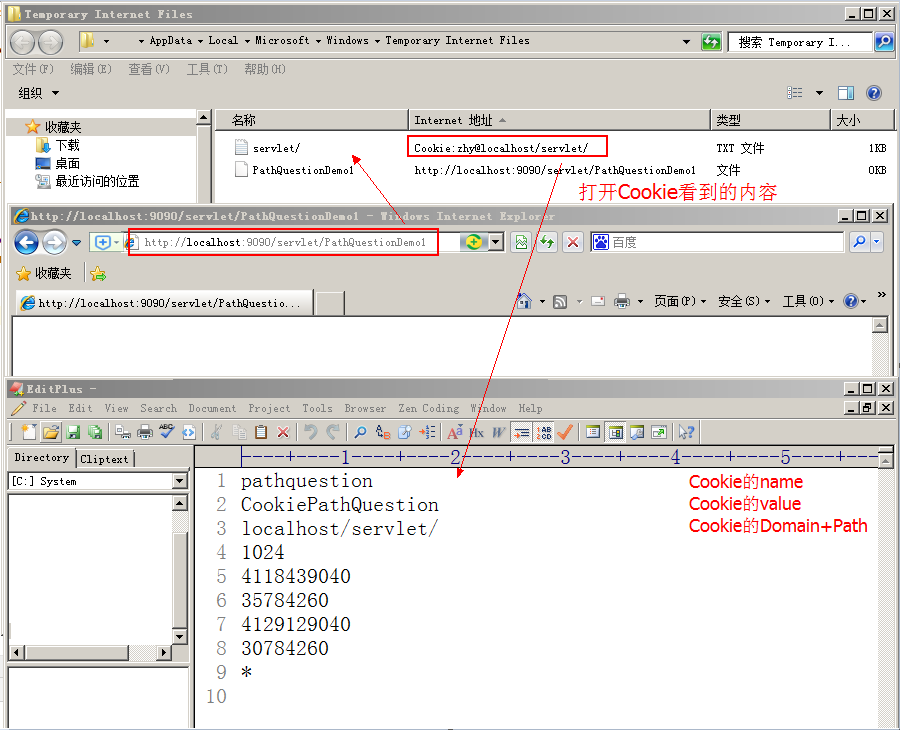This screenshot has width=900, height=730.
Task: Click the orange checkmark icon in EditPlus
Action: click(565, 432)
